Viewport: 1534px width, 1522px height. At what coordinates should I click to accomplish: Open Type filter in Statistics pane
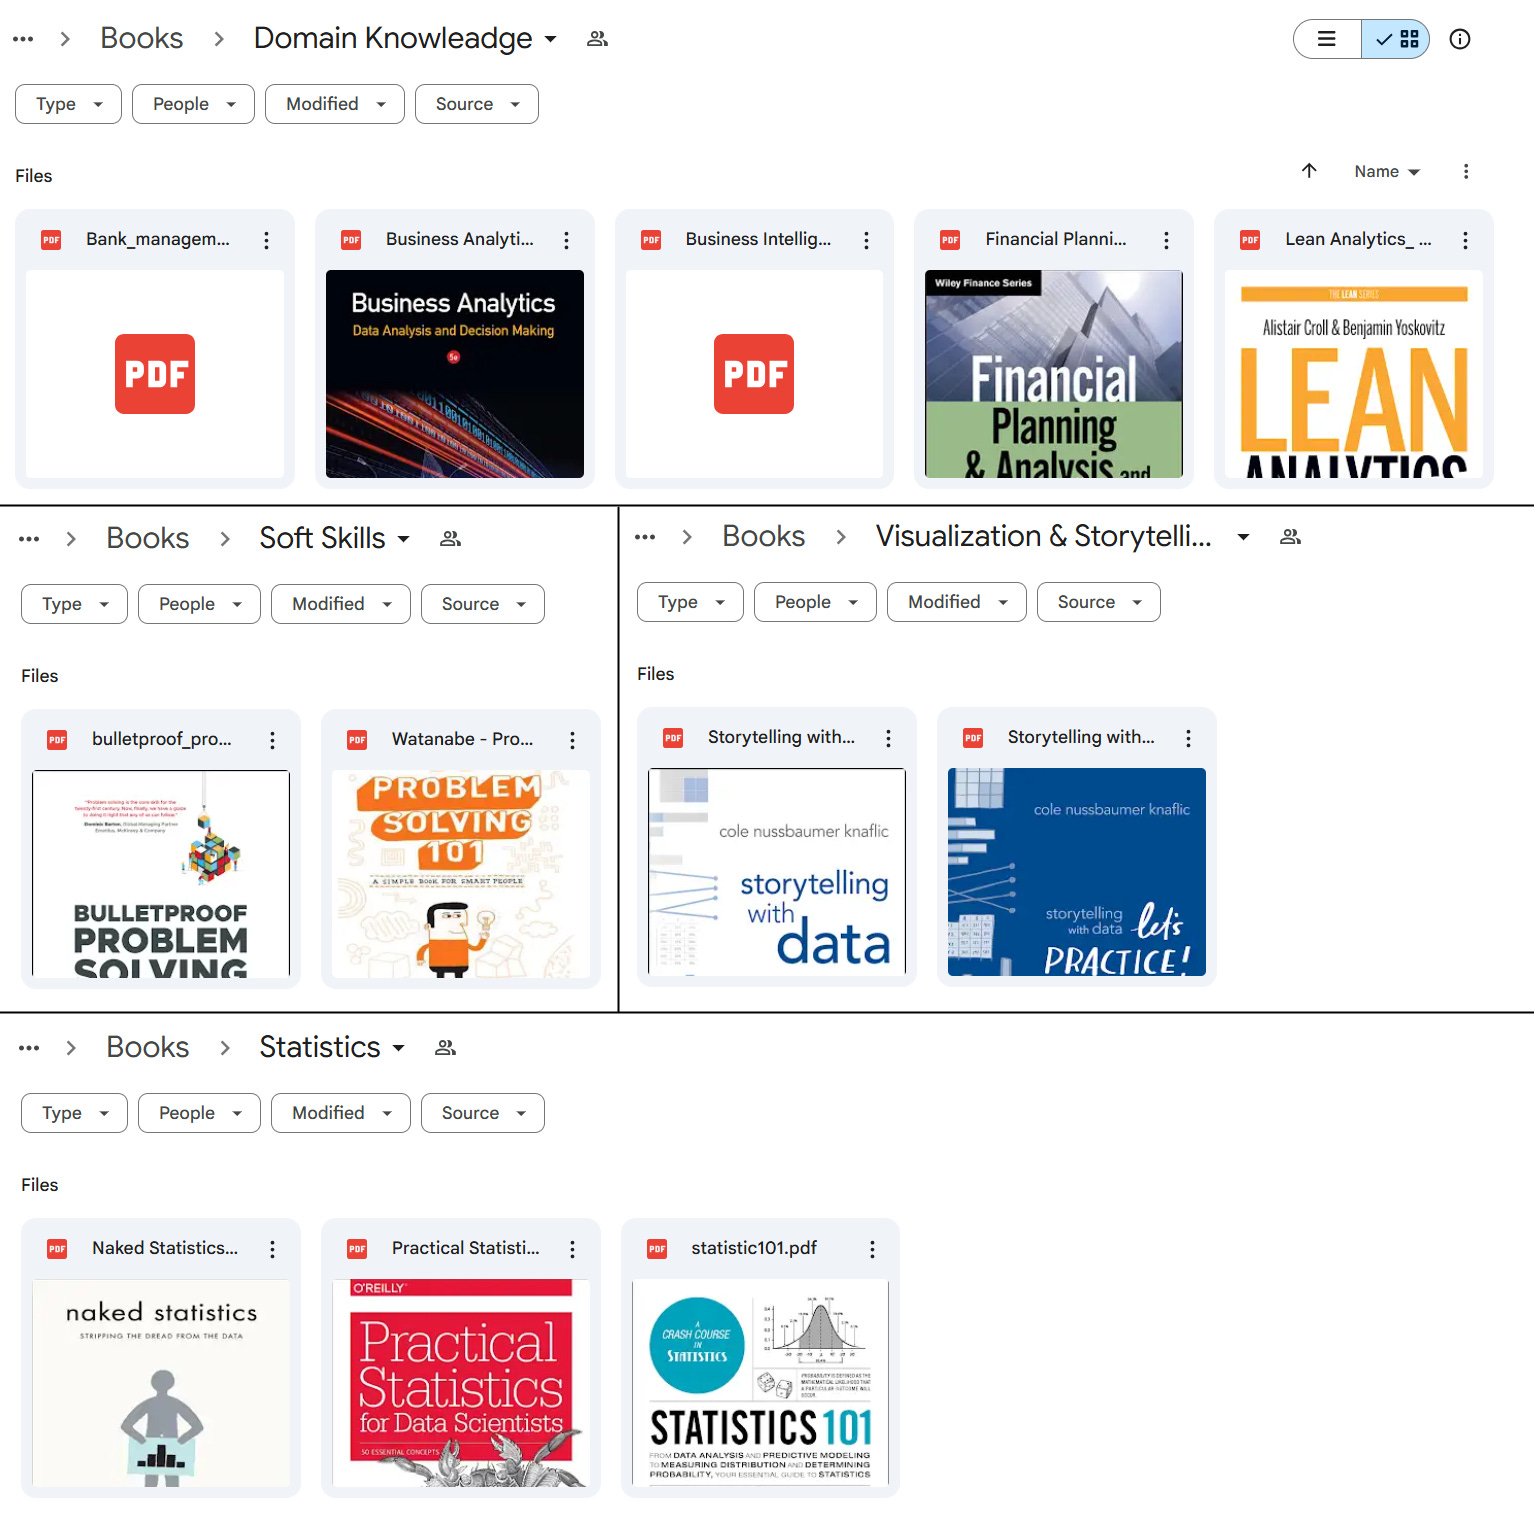(74, 1113)
